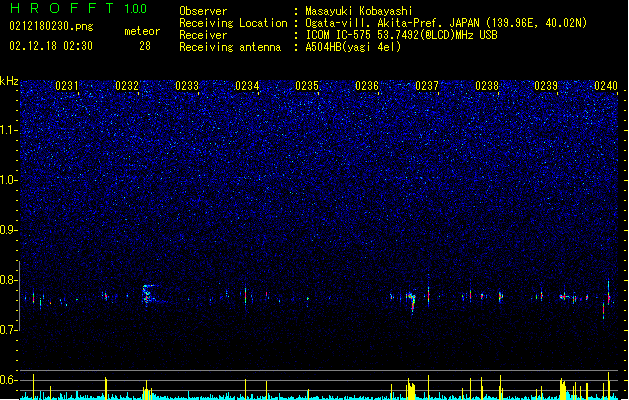The width and height of the screenshot is (629, 400).
Task: Click the 0.6 kHz axis label
Action: click(x=8, y=380)
